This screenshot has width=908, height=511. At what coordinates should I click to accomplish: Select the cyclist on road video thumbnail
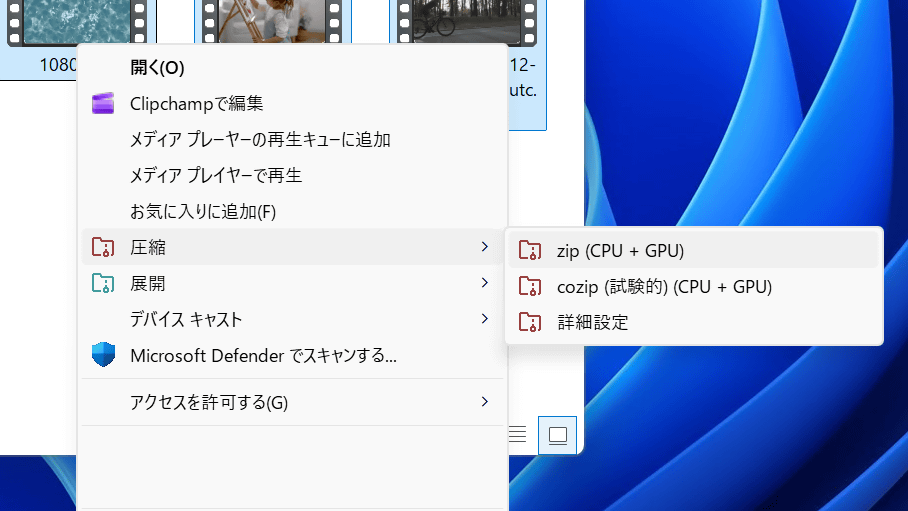[460, 20]
